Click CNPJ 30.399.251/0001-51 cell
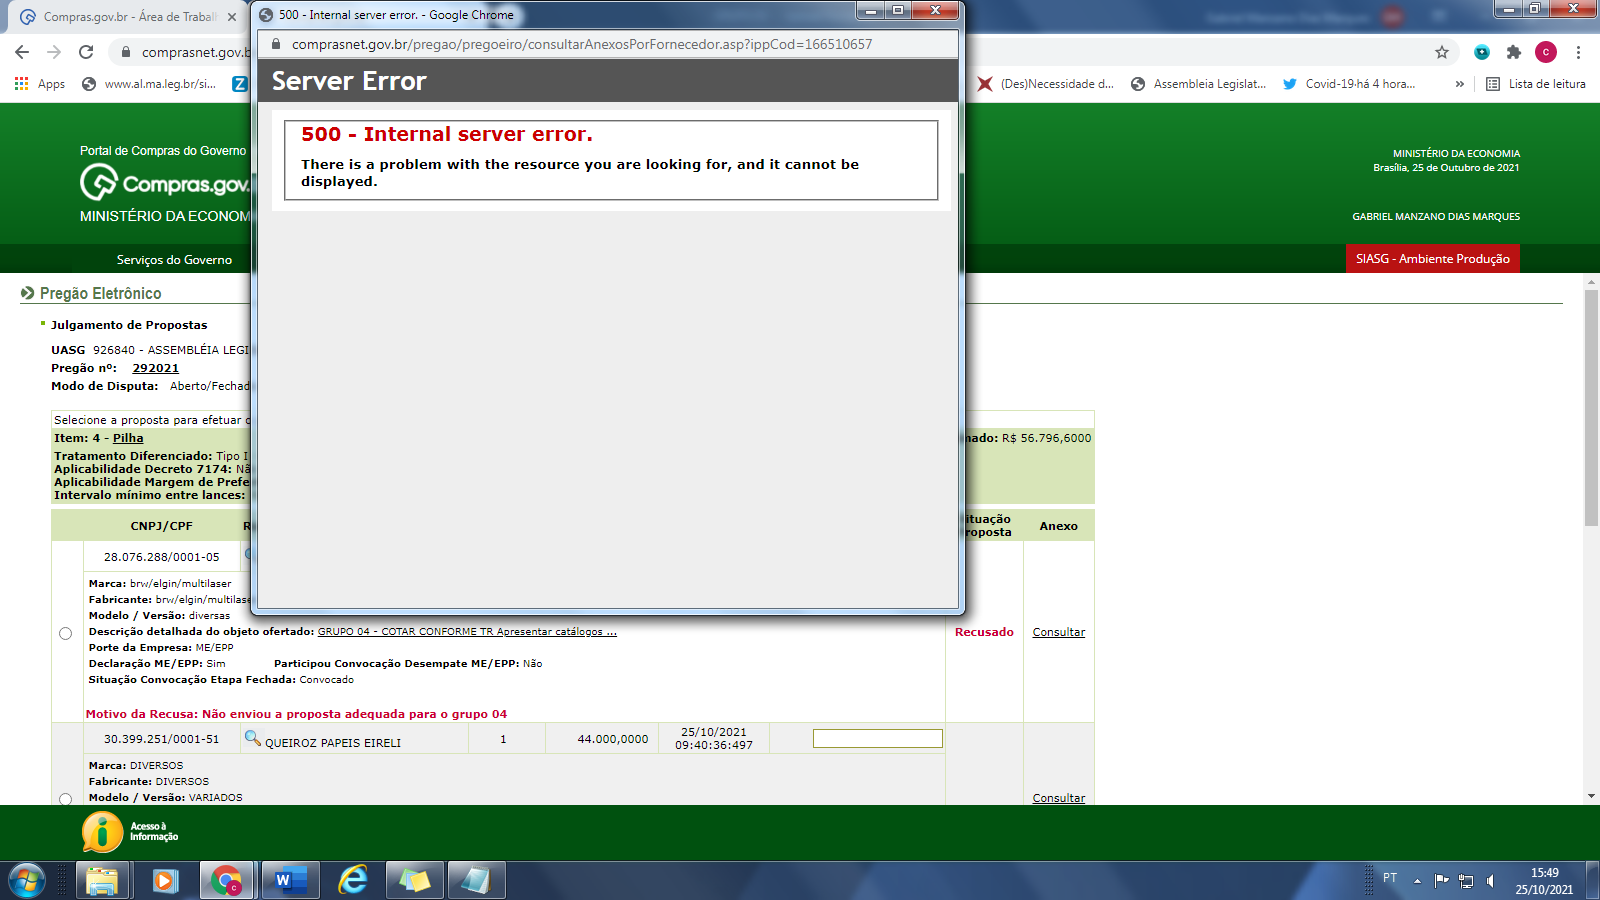 tap(161, 739)
